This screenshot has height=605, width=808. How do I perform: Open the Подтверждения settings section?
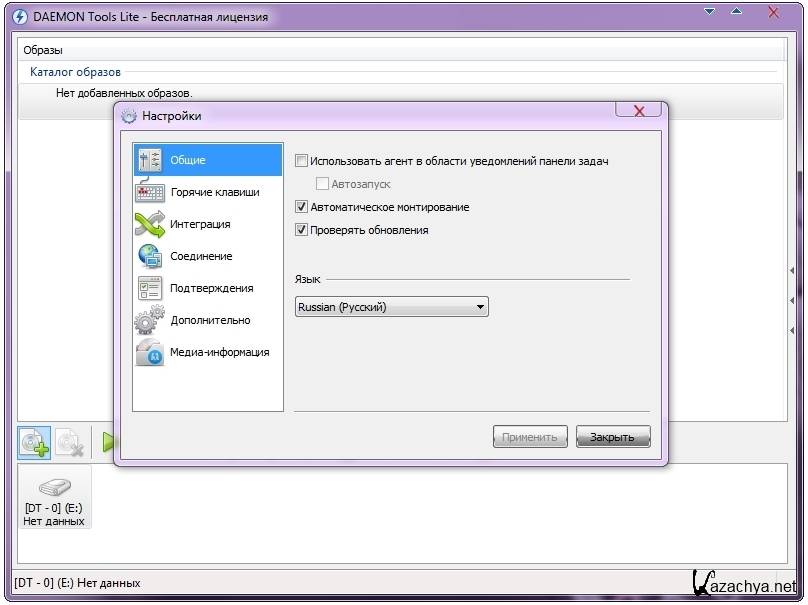pyautogui.click(x=210, y=288)
